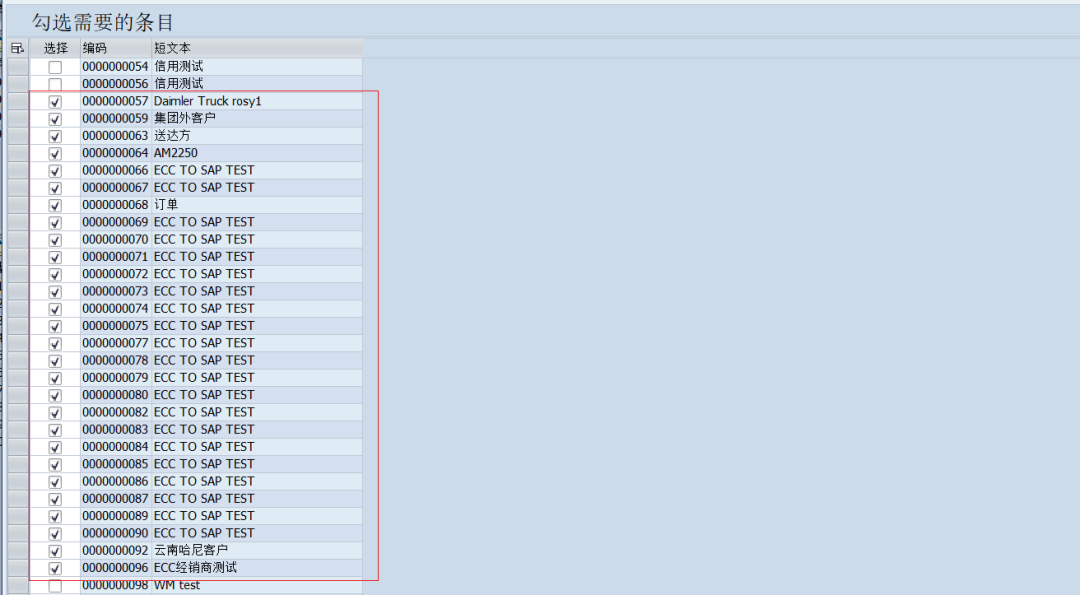Viewport: 1080px width, 595px height.
Task: Click code cell 0000000068
Action: (x=115, y=205)
